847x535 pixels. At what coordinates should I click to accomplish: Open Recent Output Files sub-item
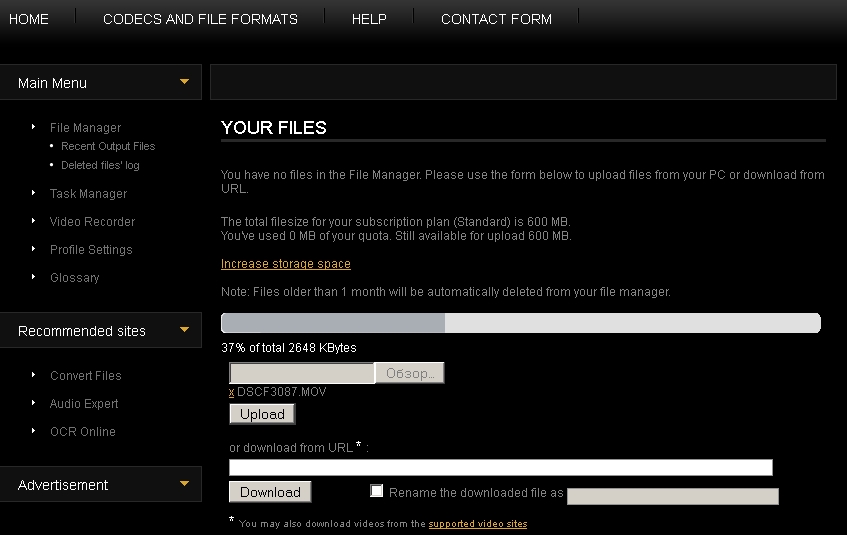click(108, 146)
